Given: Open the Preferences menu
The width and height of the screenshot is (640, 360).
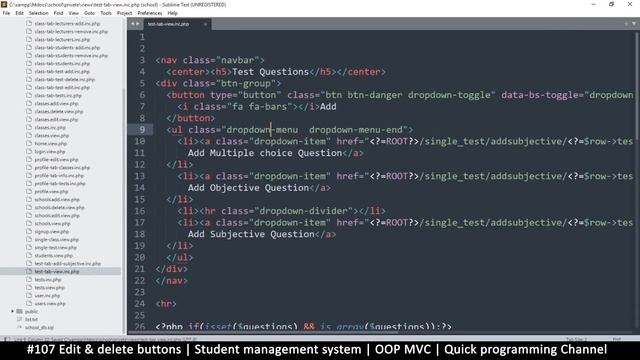Looking at the screenshot, I should [x=149, y=13].
